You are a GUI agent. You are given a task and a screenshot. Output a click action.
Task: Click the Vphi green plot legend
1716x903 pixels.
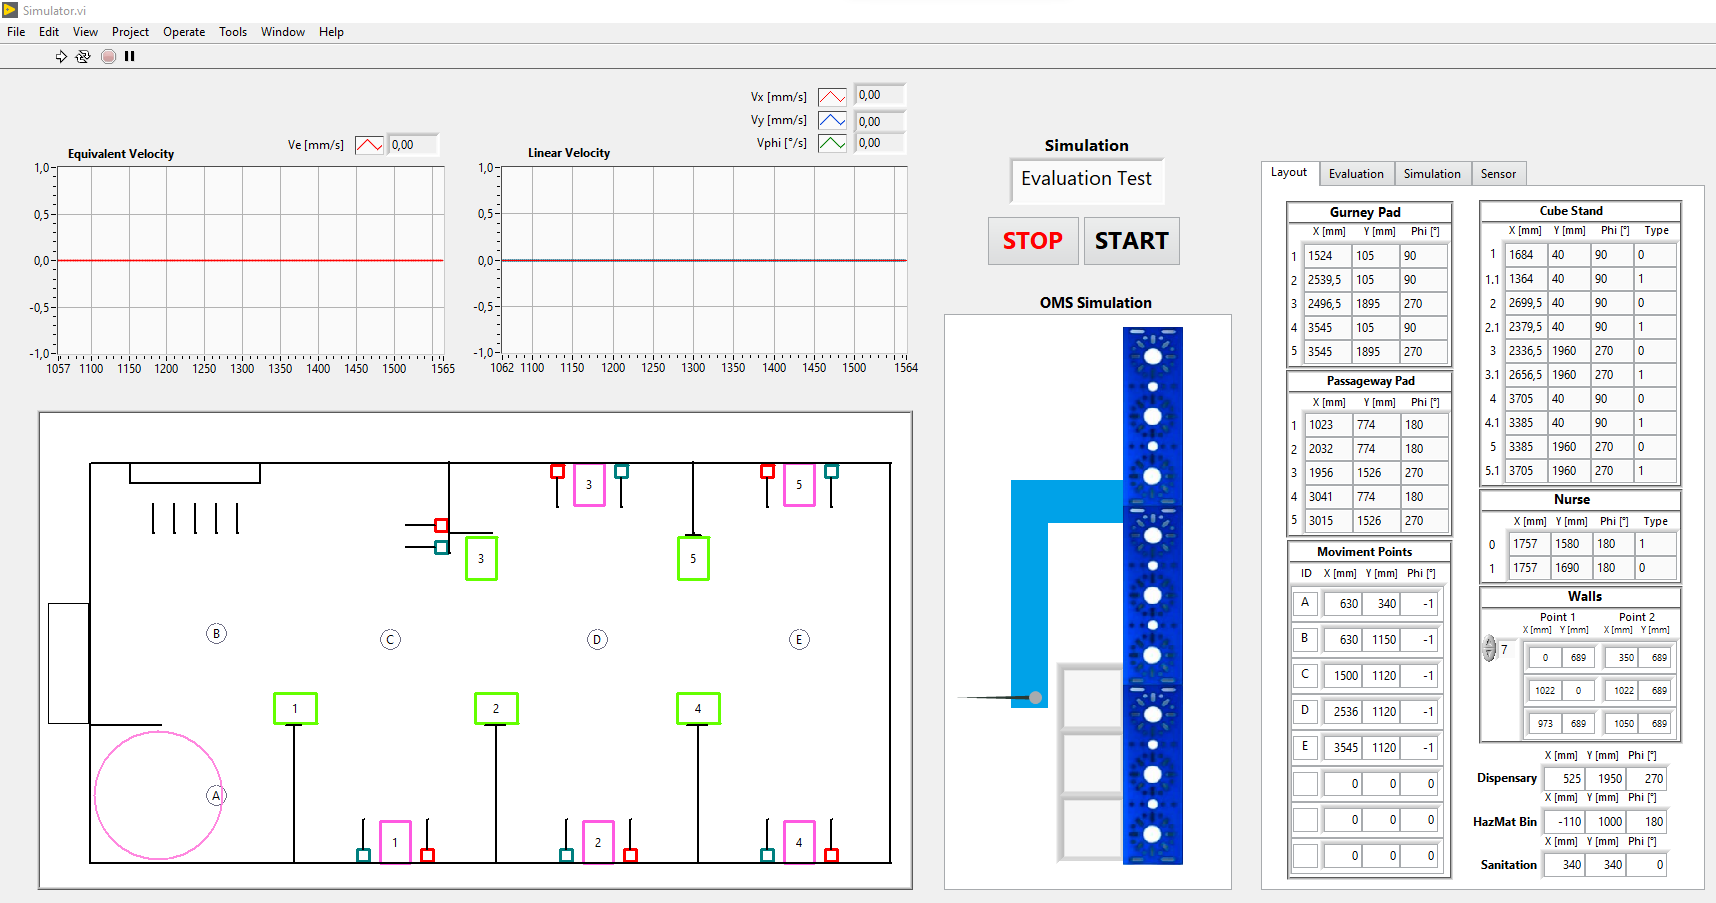831,142
